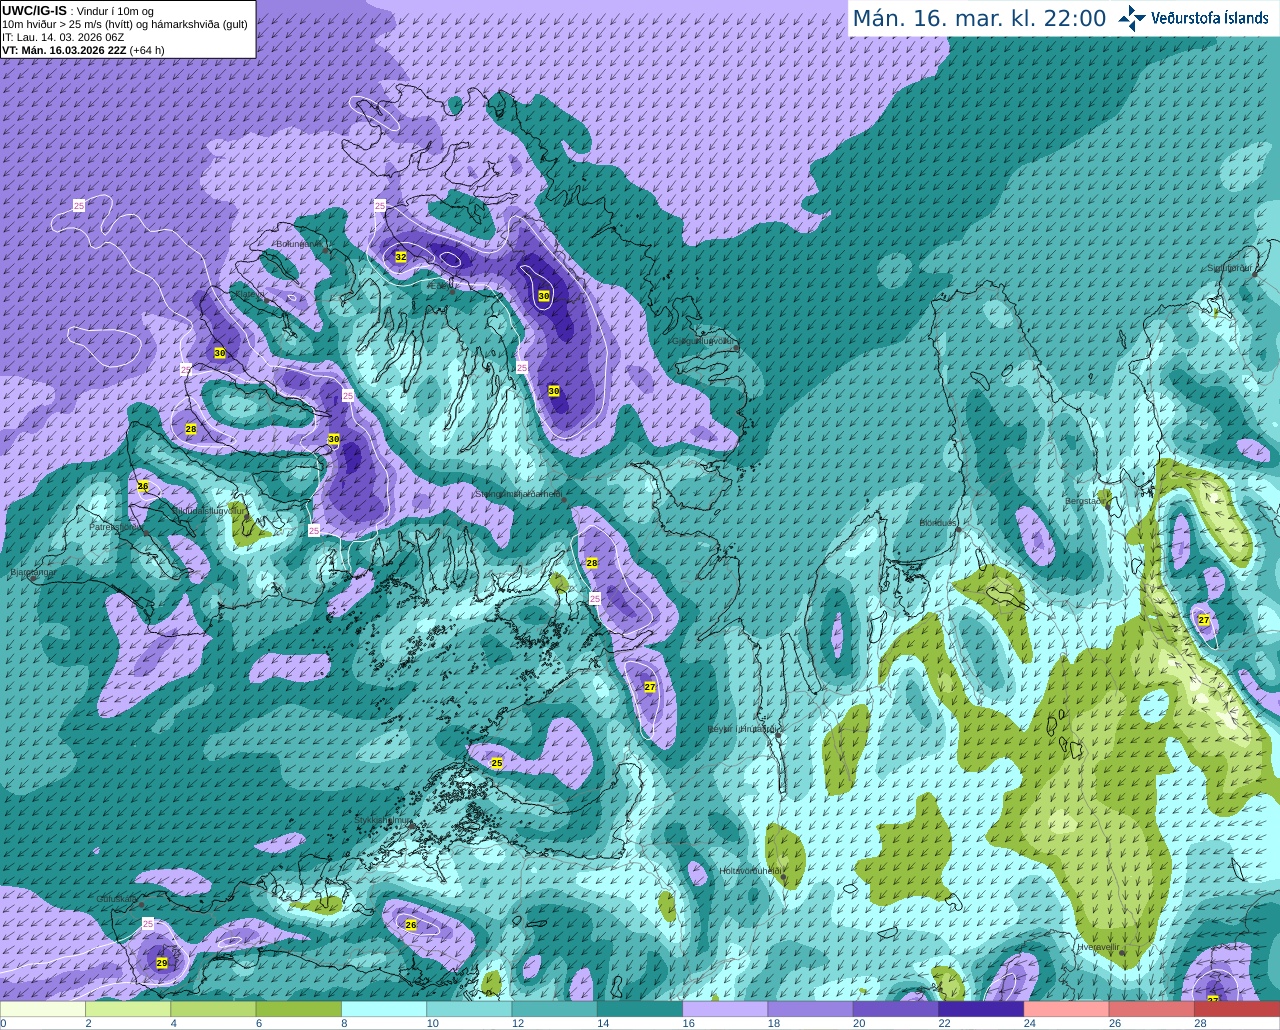
Task: Click the Steingrímsfjarðarheiði station label
Action: 517,494
